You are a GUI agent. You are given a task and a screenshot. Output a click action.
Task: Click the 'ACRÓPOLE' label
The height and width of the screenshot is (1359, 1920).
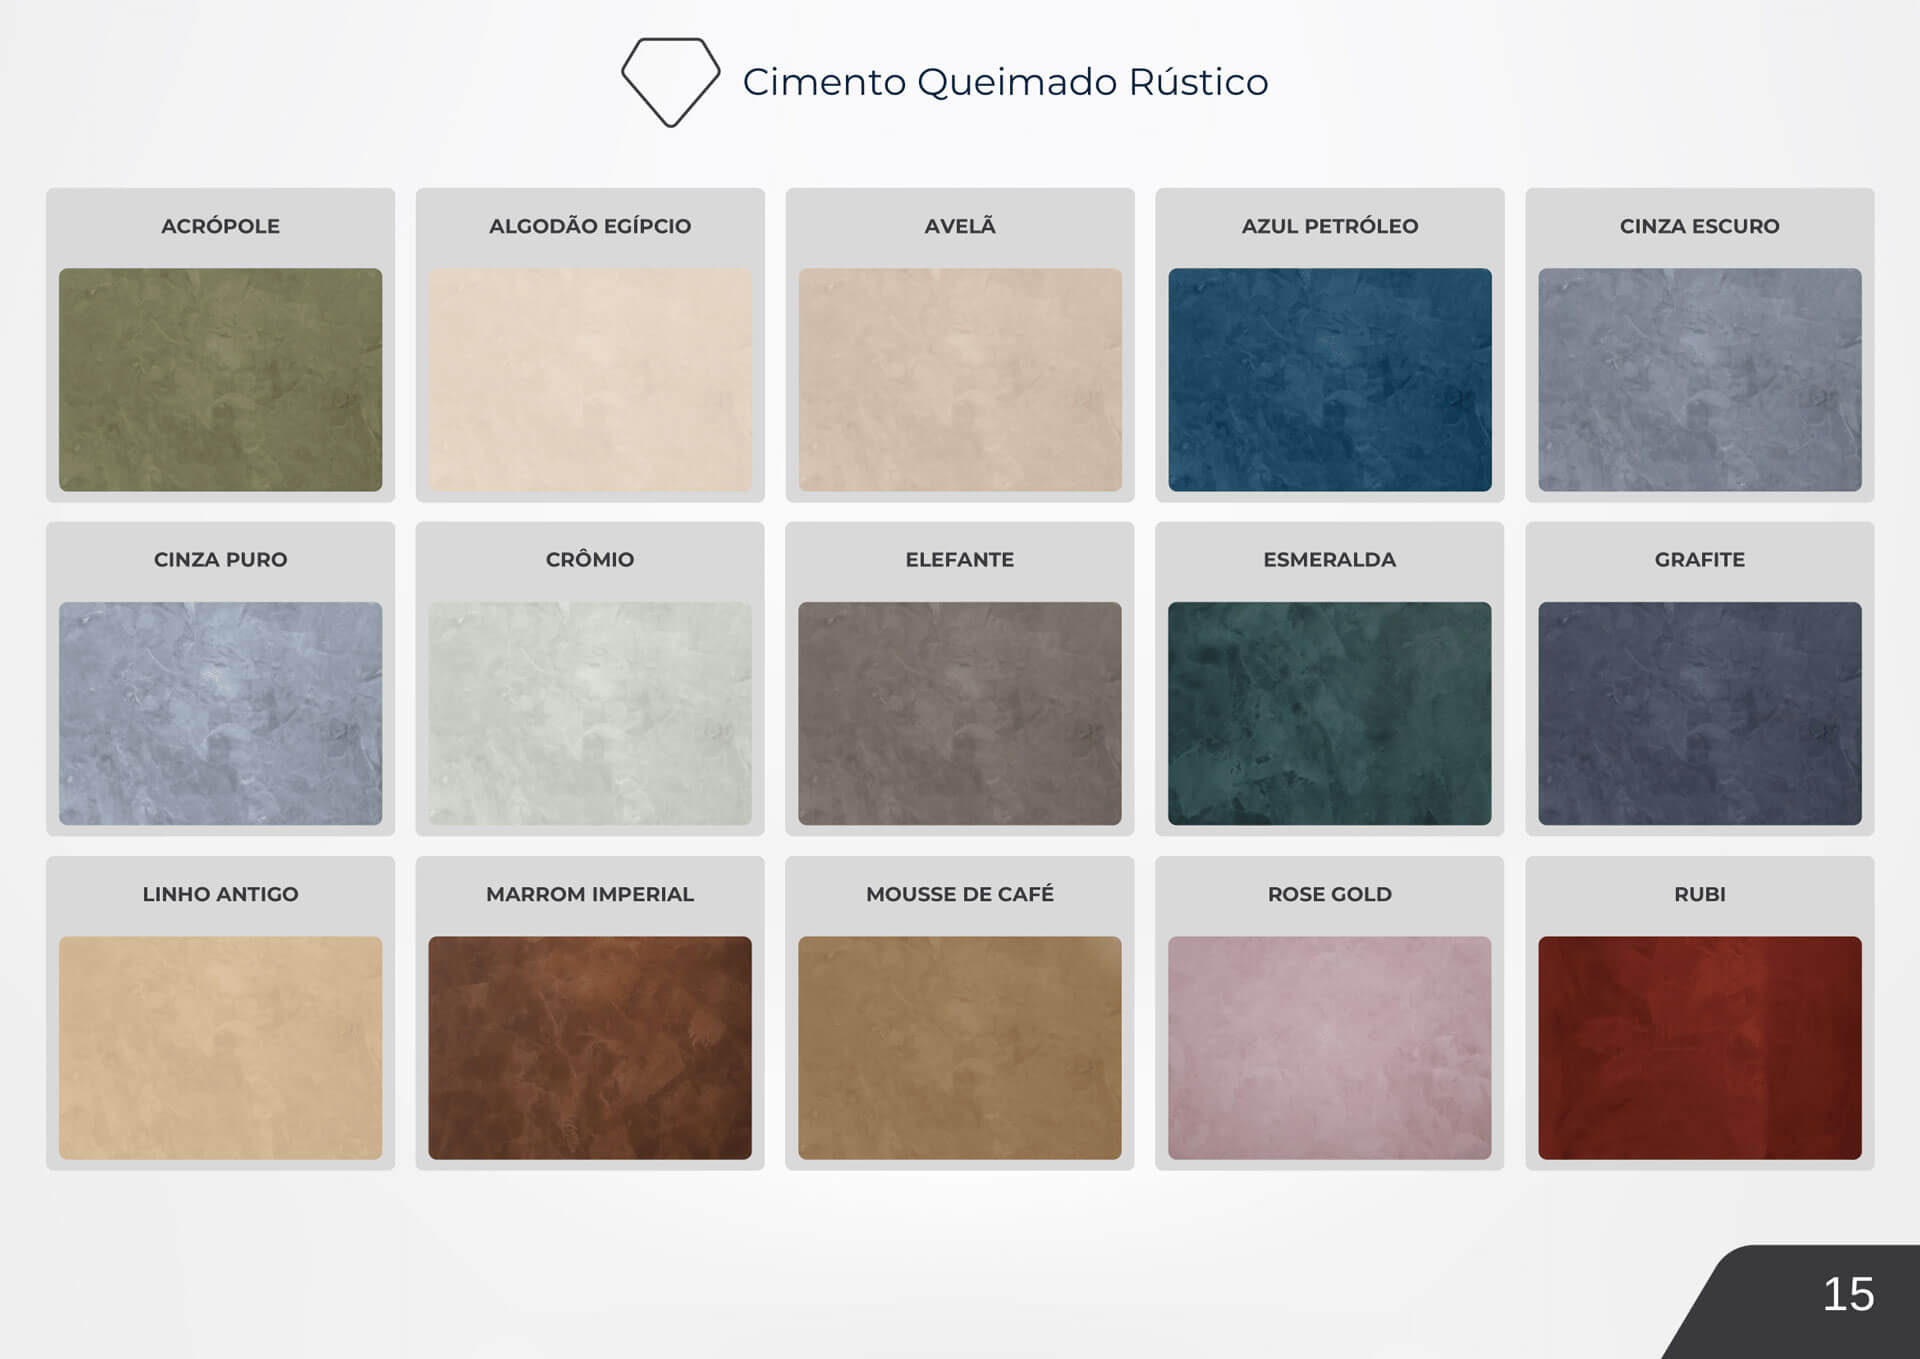[220, 226]
